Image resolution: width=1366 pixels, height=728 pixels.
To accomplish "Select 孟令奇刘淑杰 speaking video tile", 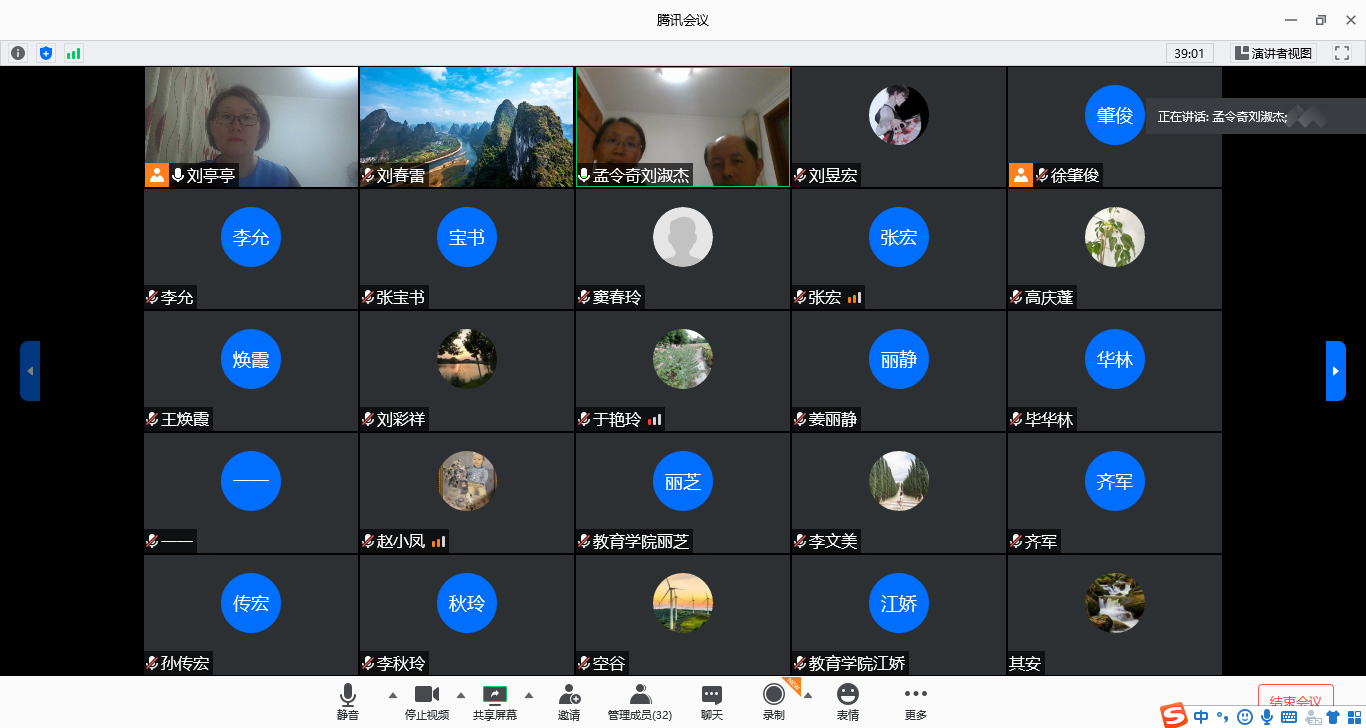I will pyautogui.click(x=683, y=127).
